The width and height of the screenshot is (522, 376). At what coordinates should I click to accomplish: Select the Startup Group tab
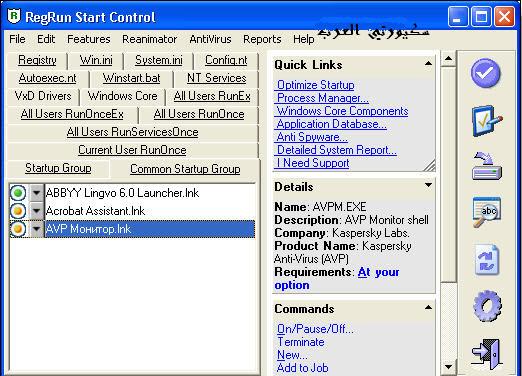(x=58, y=168)
